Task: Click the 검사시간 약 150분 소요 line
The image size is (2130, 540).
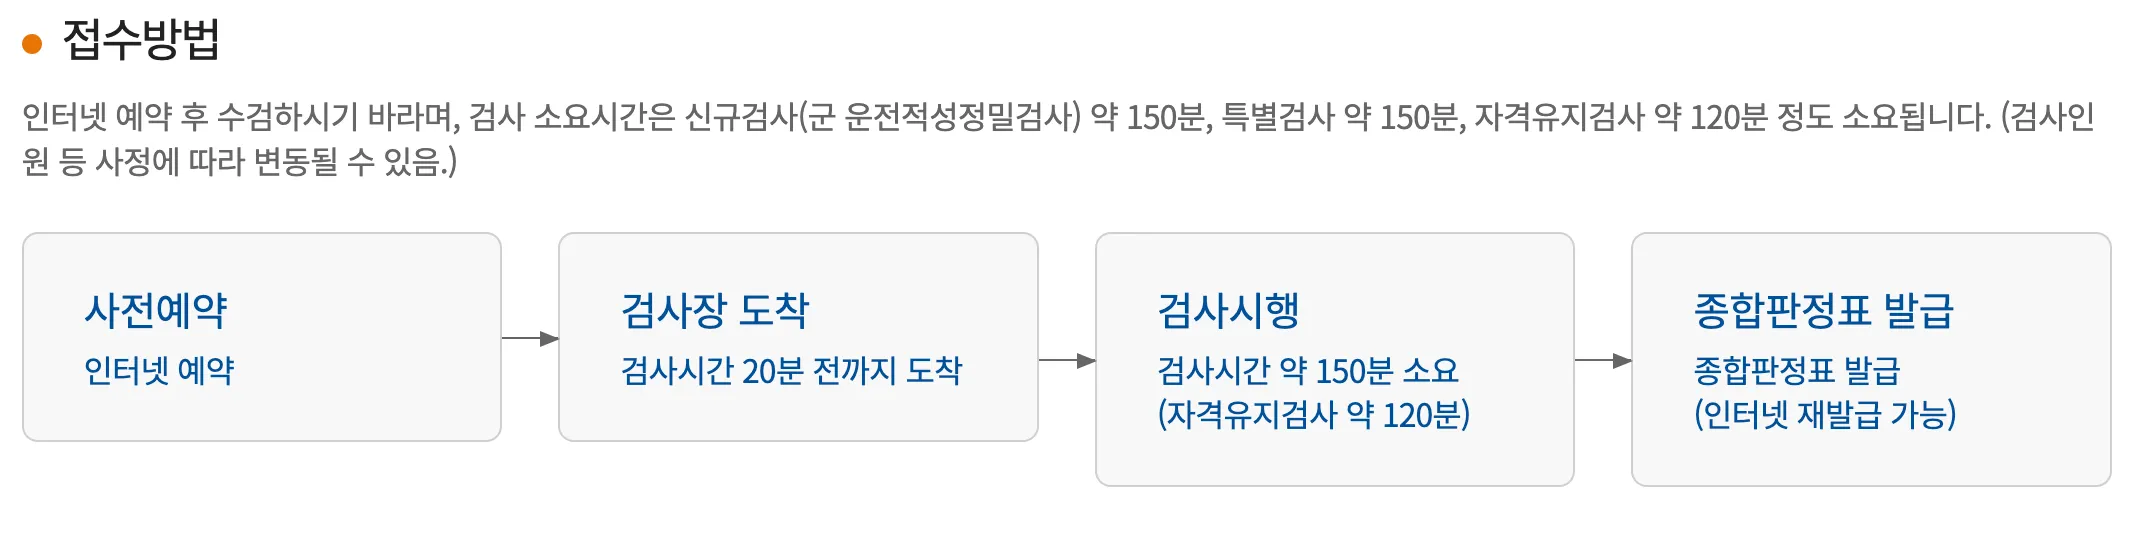Action: point(1308,371)
